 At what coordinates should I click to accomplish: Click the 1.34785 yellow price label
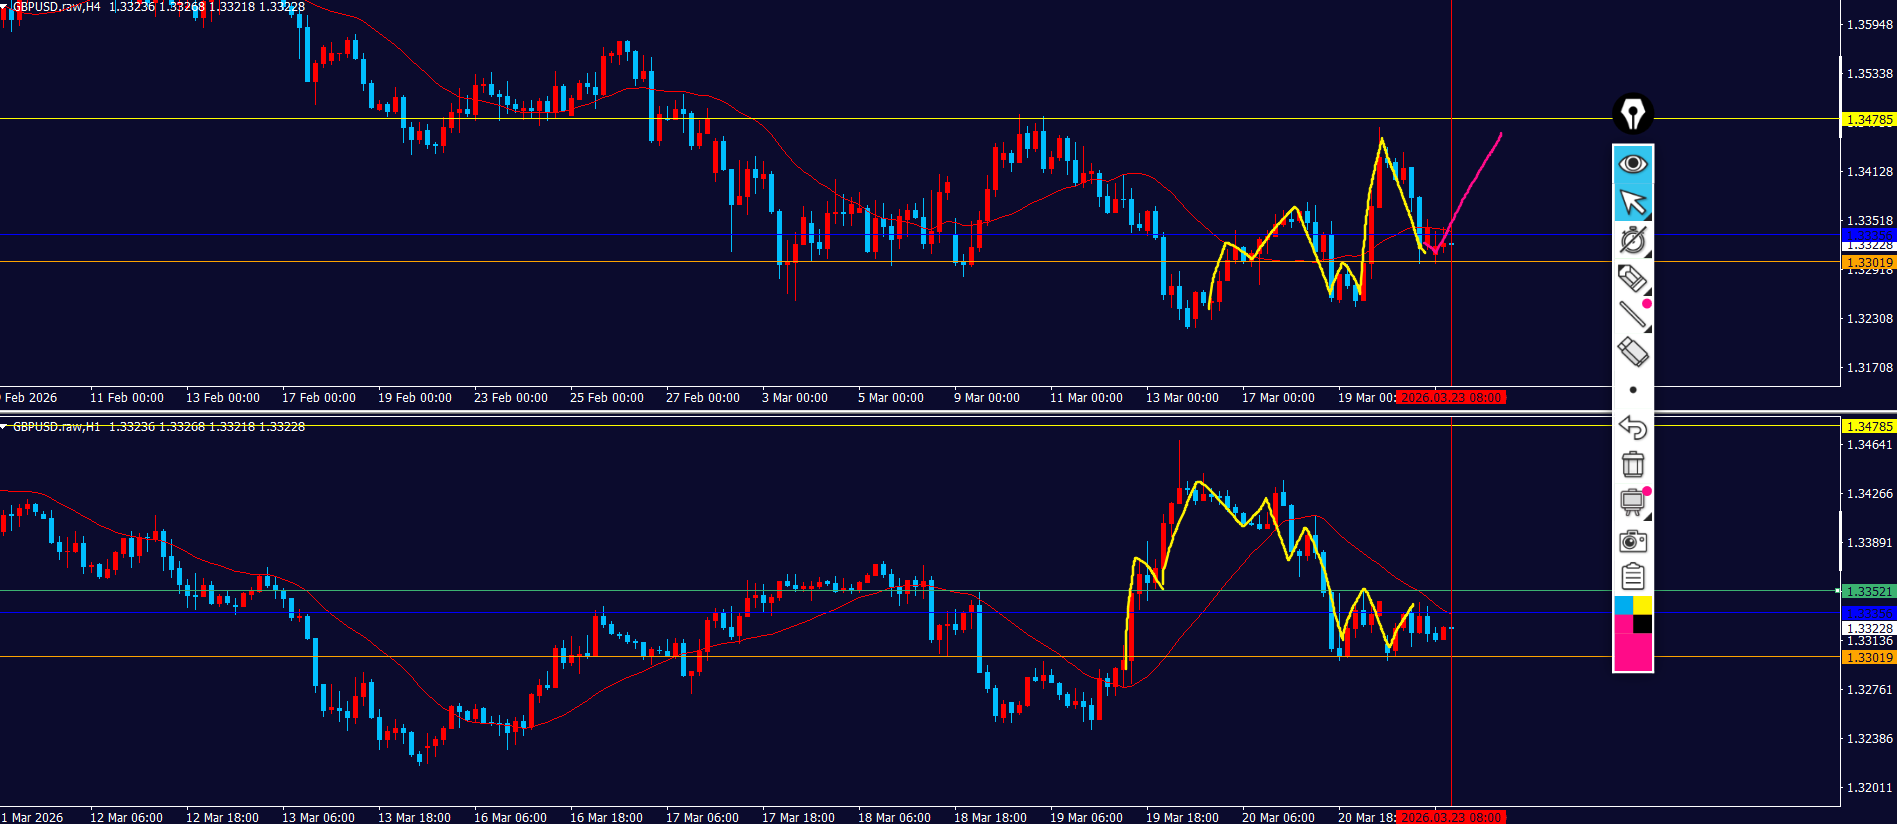click(x=1868, y=120)
